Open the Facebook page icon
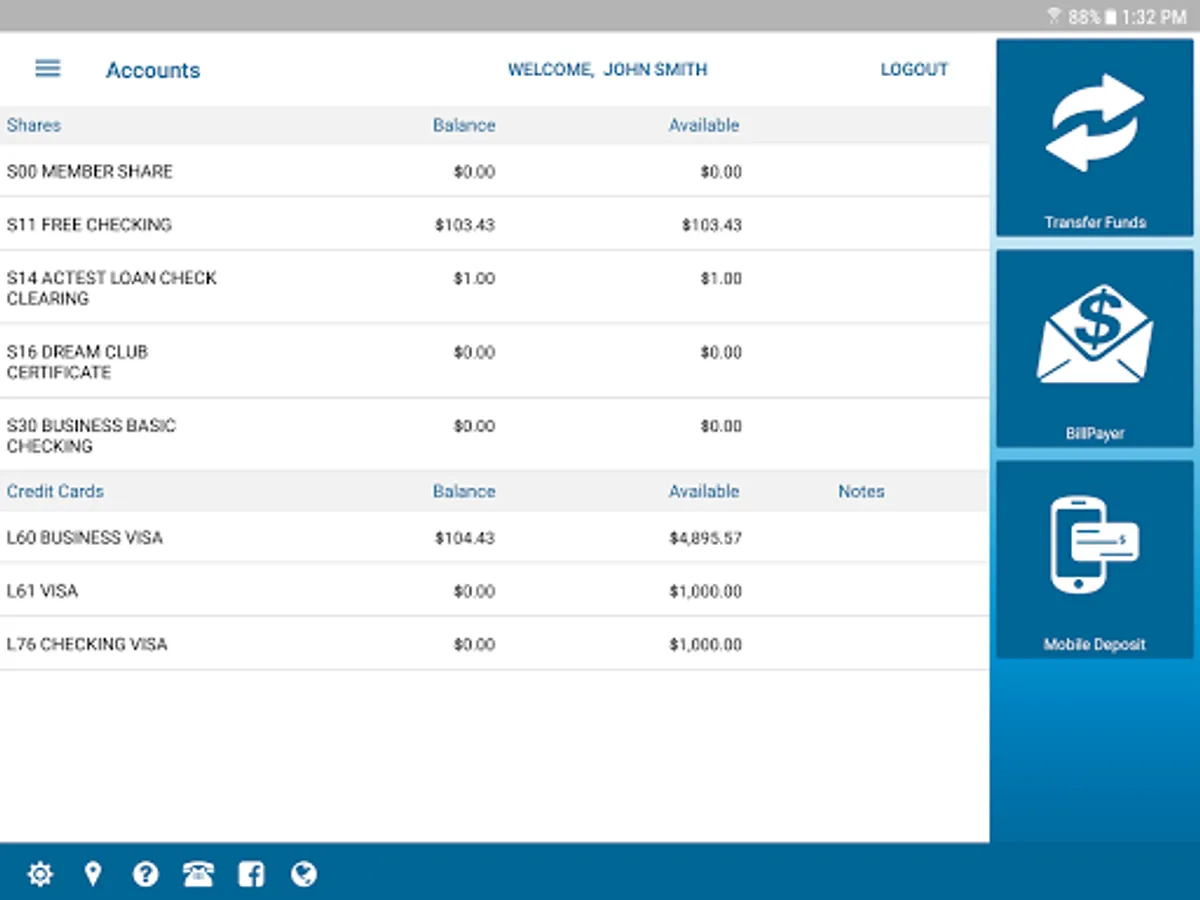 point(251,875)
